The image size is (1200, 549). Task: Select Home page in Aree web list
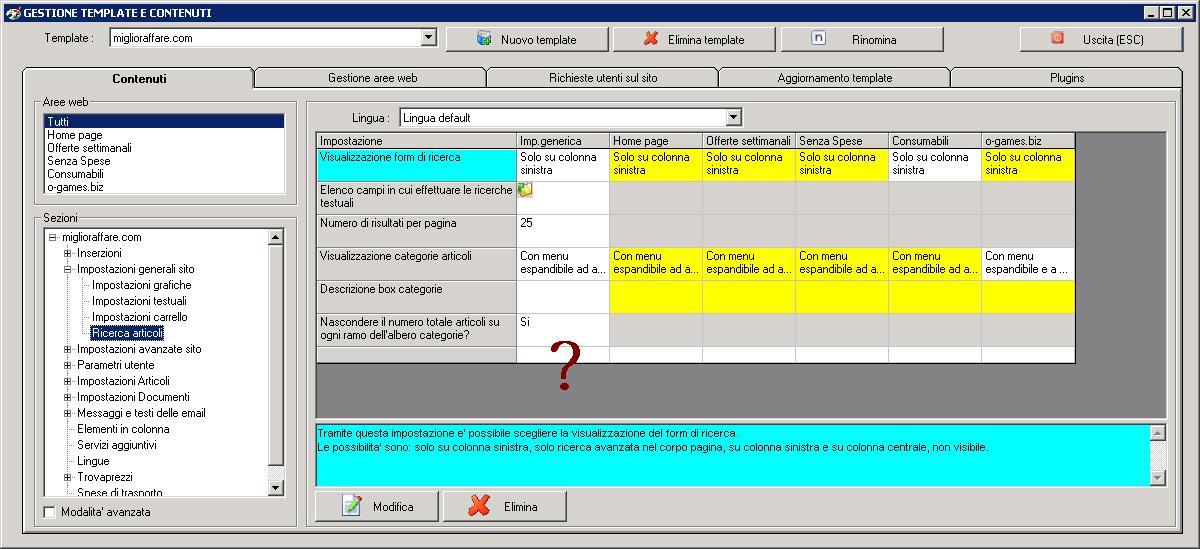pyautogui.click(x=164, y=135)
